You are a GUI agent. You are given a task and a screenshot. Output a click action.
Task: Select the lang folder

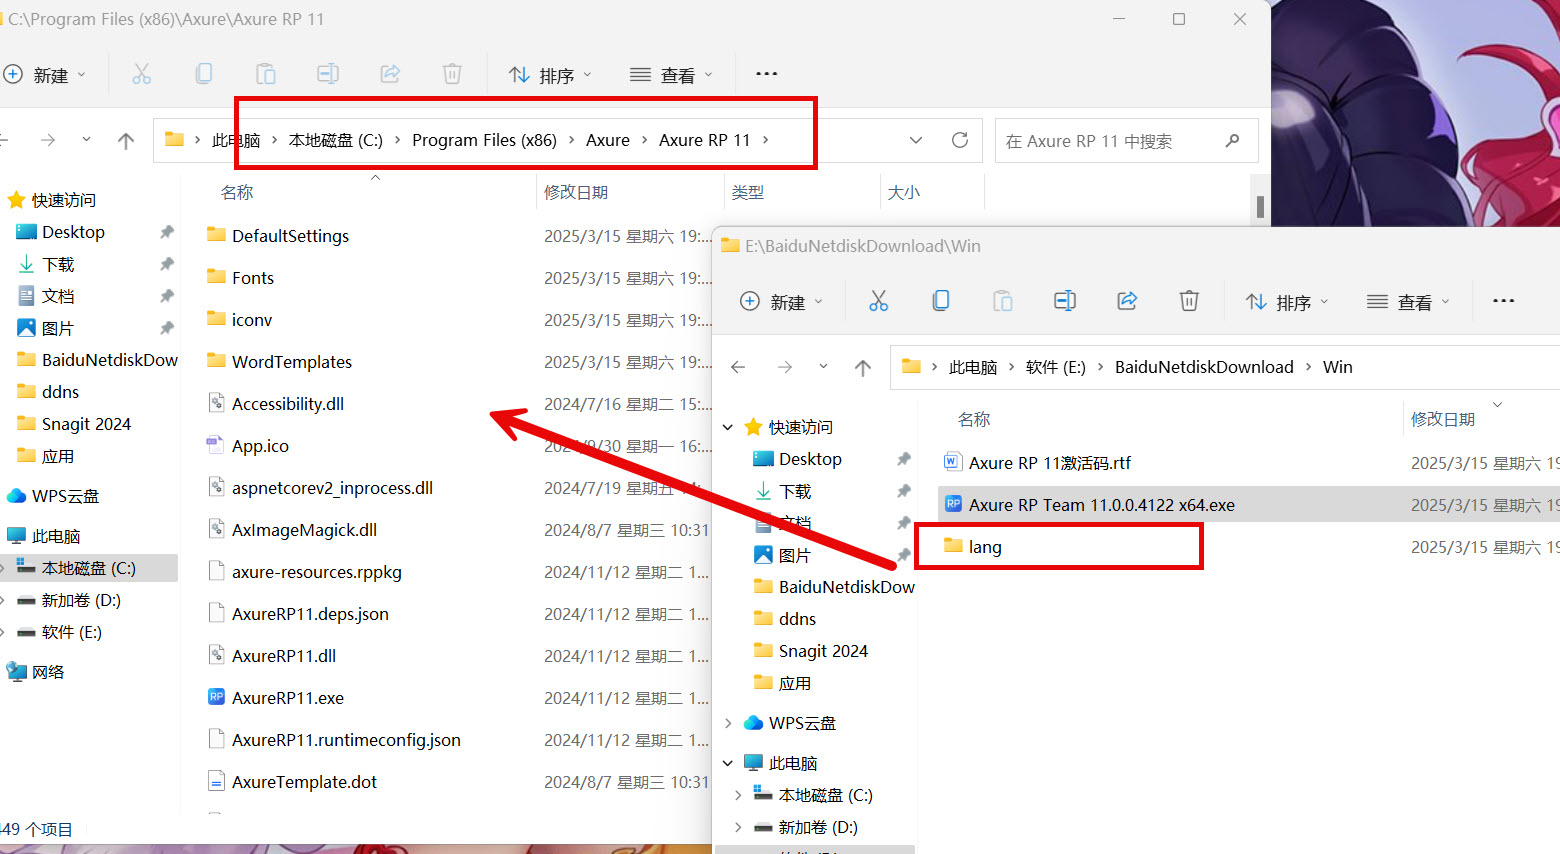tap(985, 547)
